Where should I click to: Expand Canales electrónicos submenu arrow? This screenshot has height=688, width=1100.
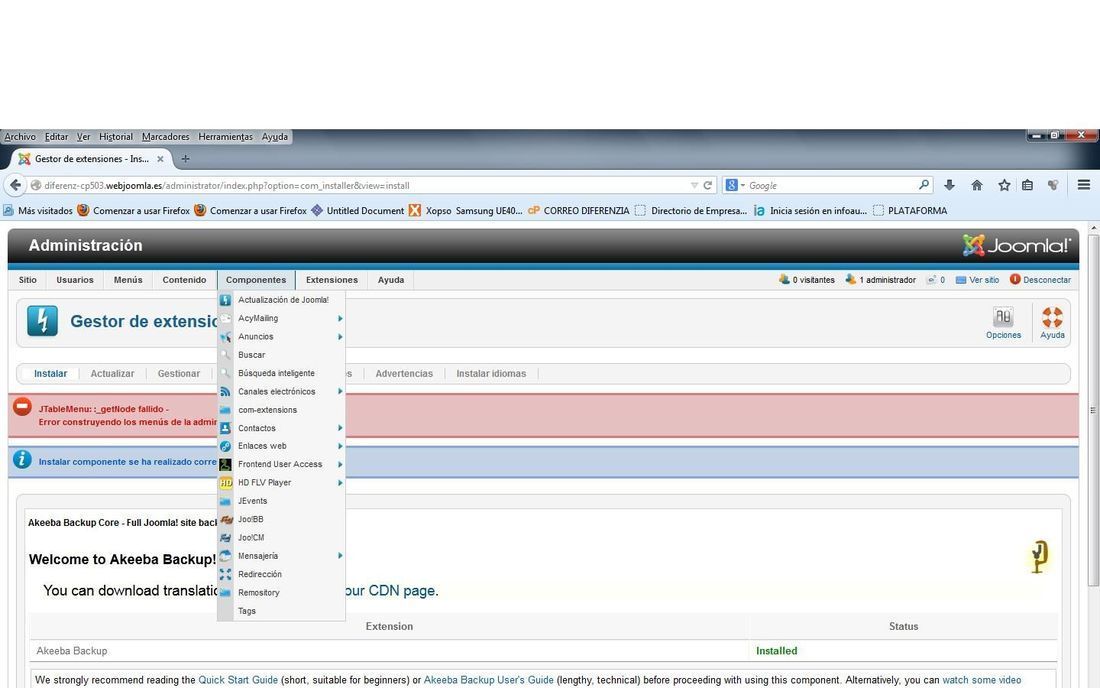(340, 391)
